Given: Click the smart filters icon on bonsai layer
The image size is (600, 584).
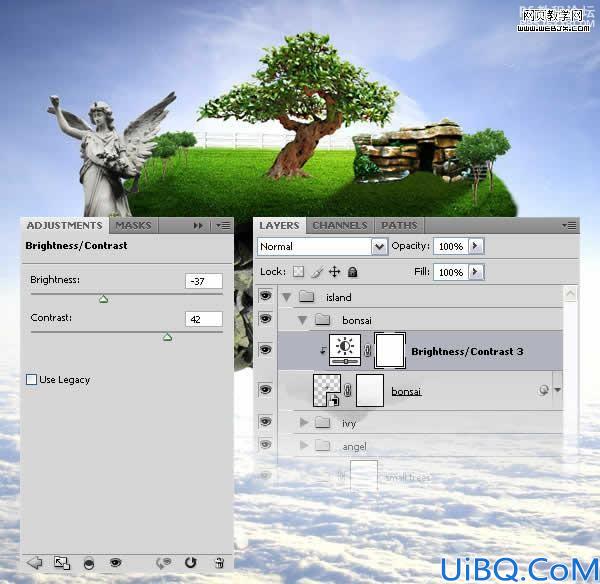Looking at the screenshot, I should (543, 390).
